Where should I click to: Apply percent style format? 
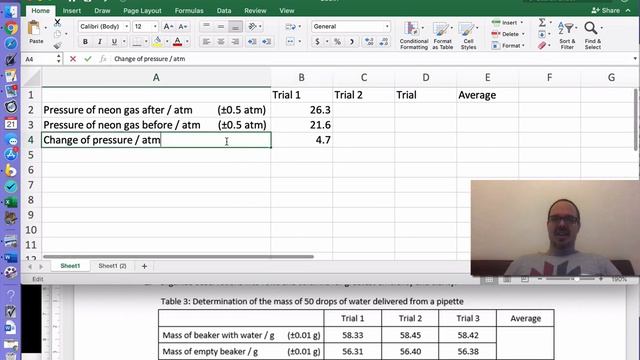click(337, 42)
